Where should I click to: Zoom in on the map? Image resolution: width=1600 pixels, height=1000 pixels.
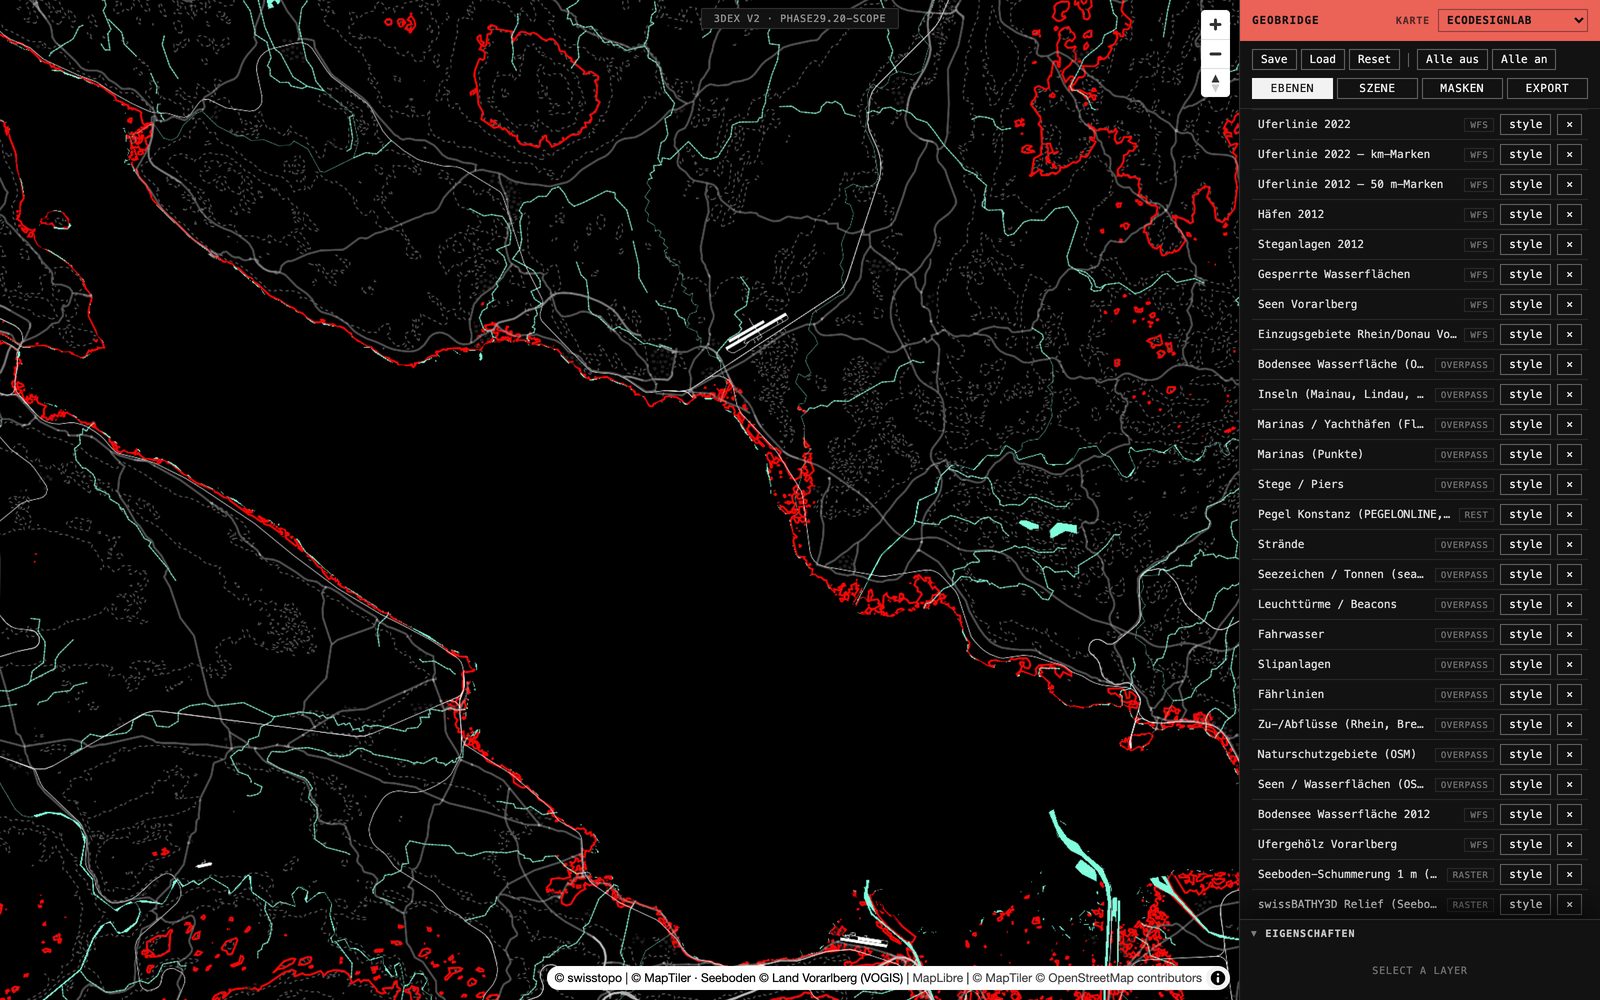coord(1215,25)
